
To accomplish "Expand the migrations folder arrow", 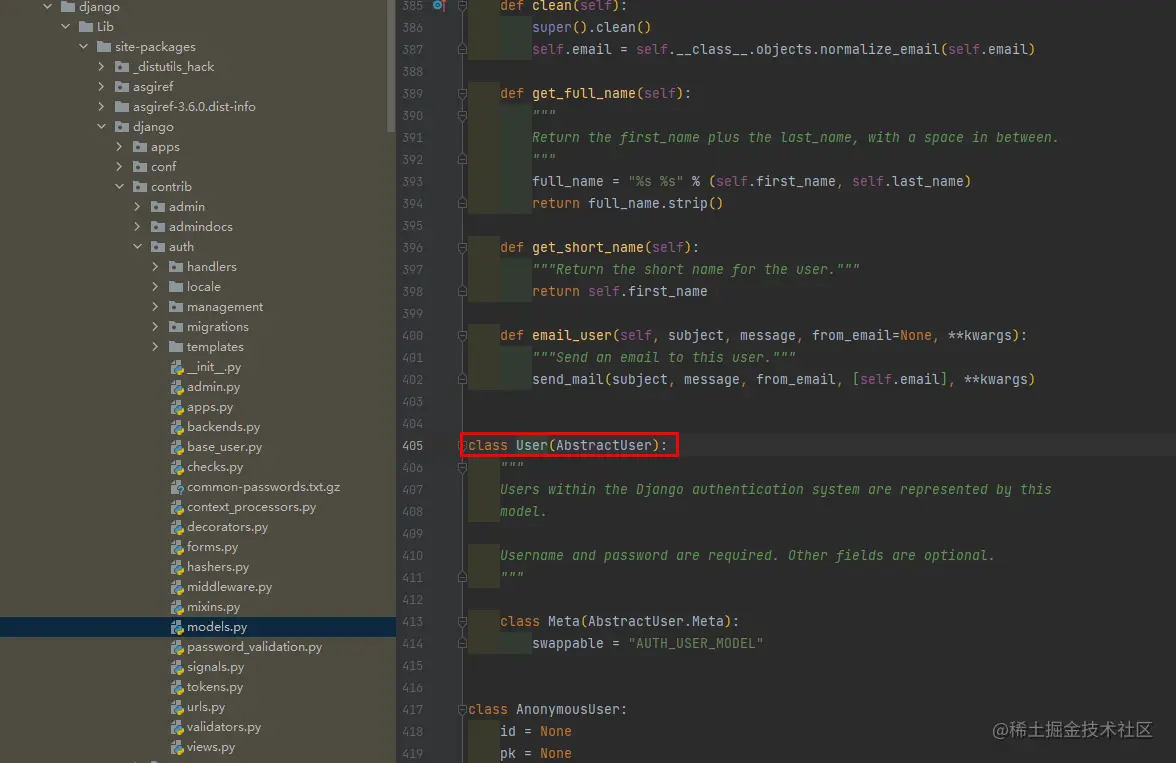I will click(x=155, y=326).
